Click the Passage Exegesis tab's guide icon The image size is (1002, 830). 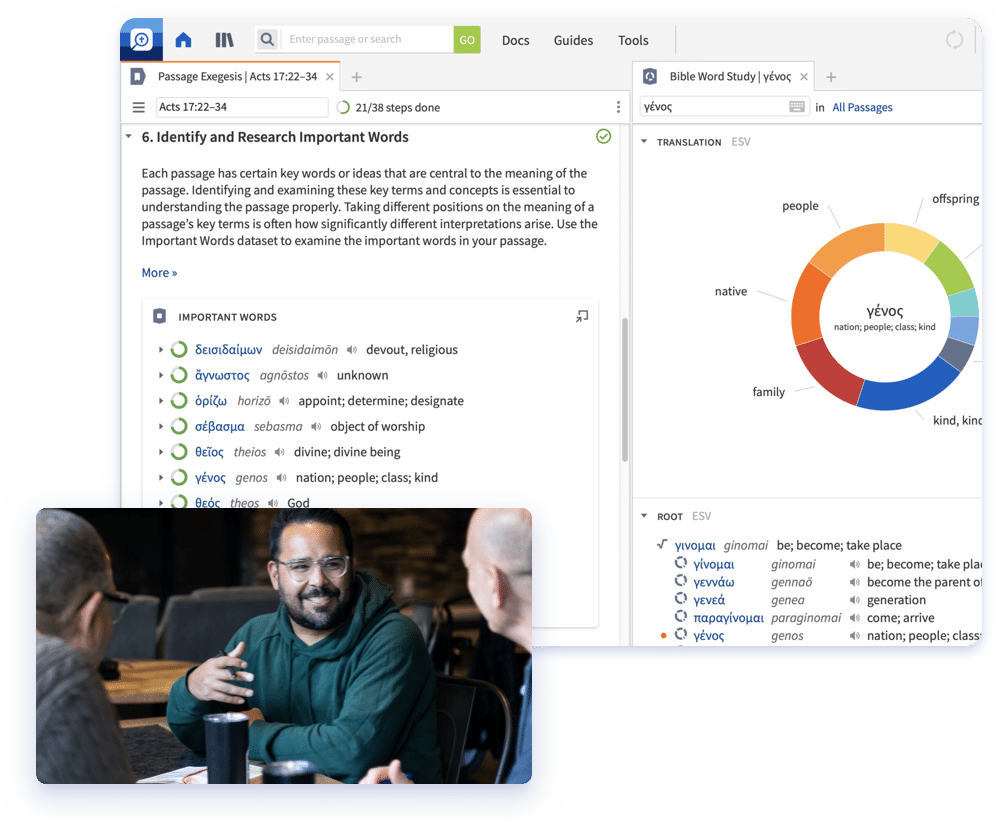pos(137,77)
